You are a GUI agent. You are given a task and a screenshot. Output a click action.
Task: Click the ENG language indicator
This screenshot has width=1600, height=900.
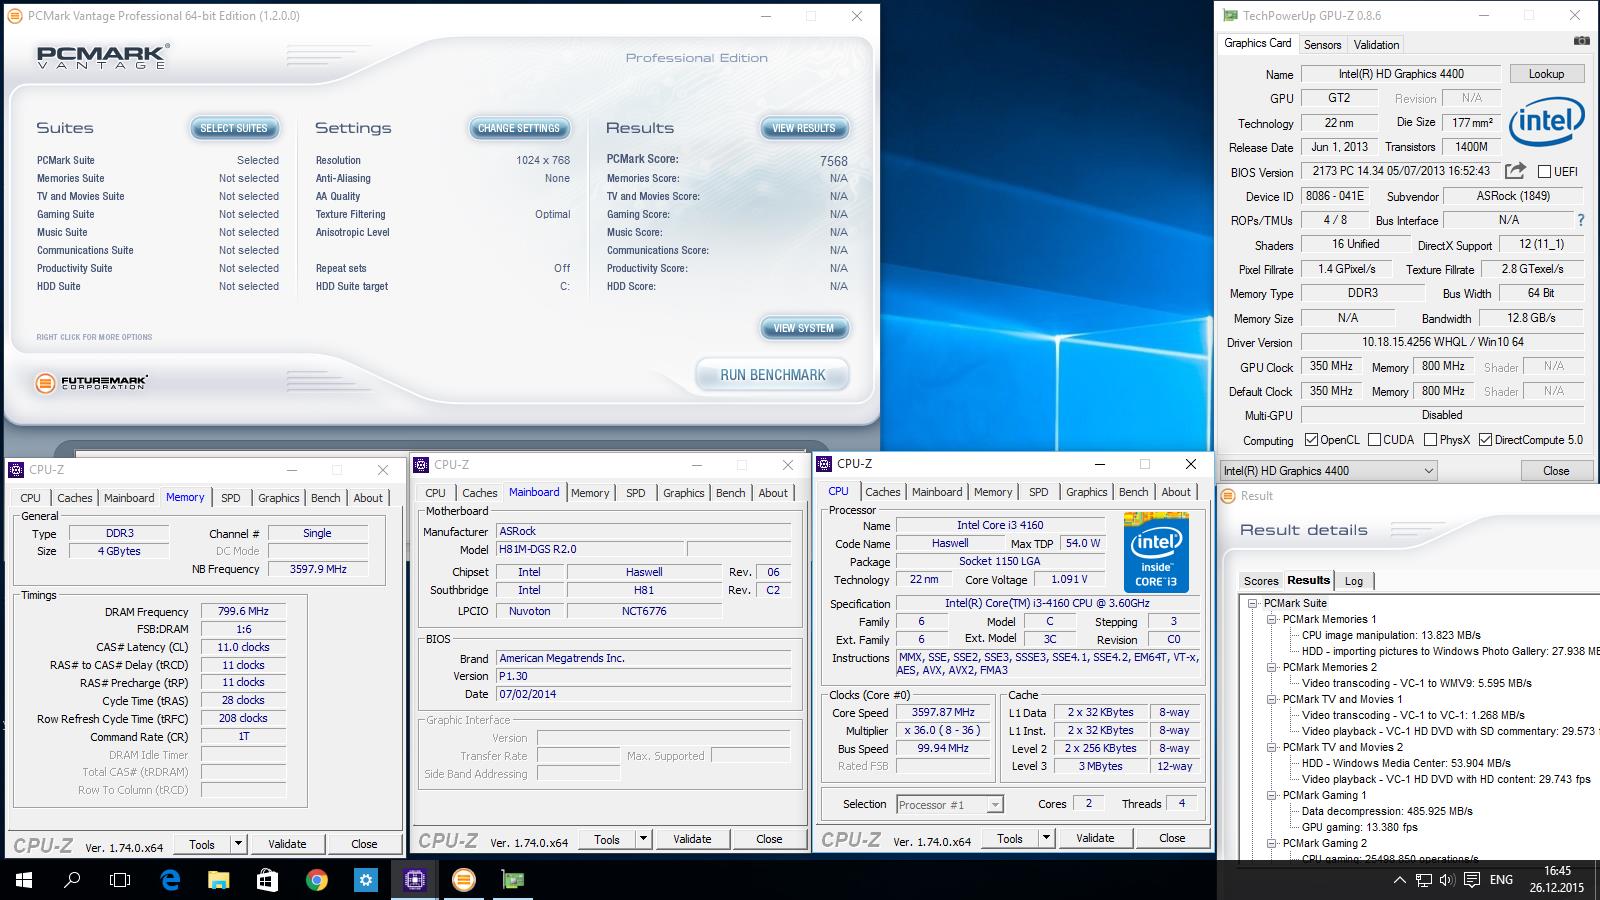point(1501,880)
